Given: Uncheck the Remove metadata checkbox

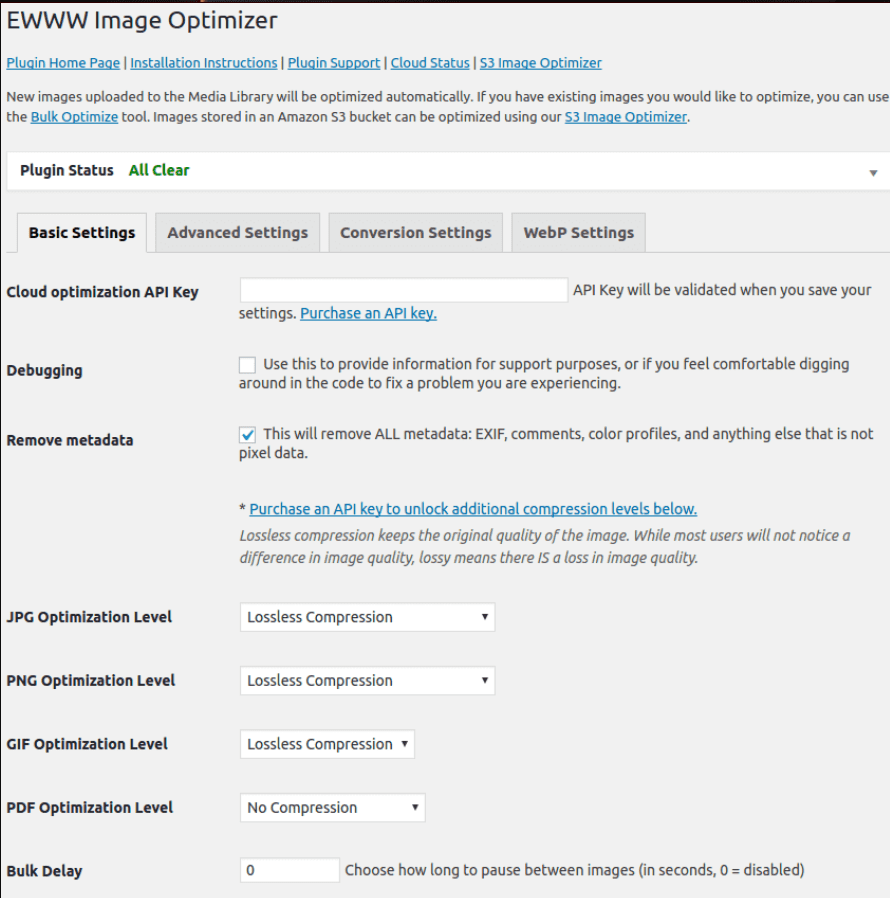Looking at the screenshot, I should point(247,435).
